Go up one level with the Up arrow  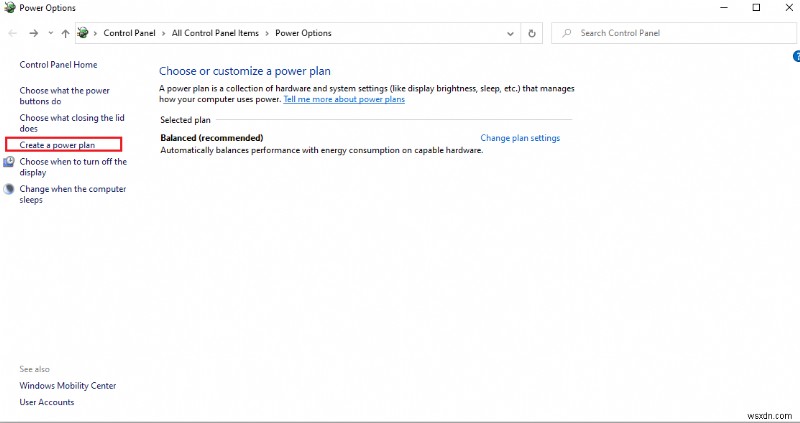66,33
